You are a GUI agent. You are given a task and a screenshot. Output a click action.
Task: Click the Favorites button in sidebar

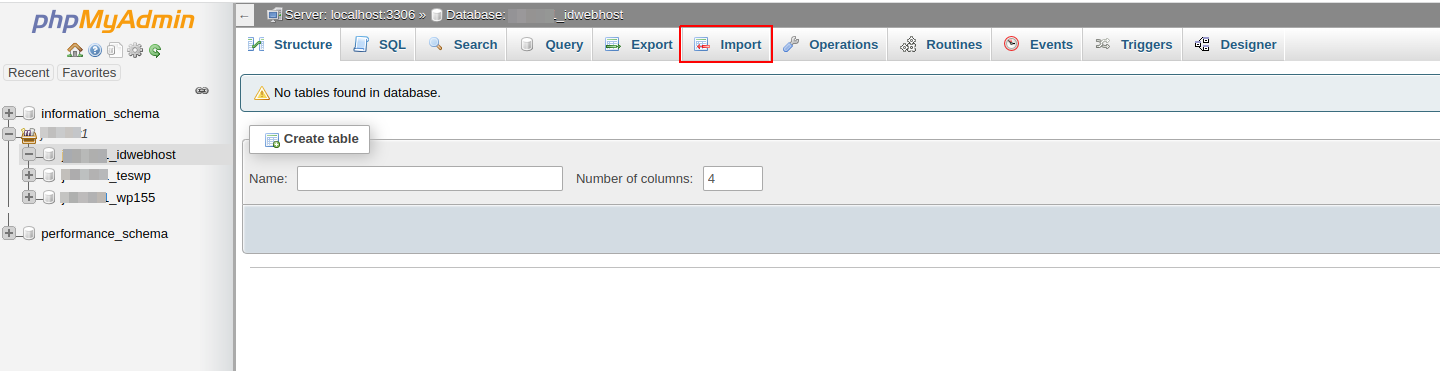pos(89,72)
